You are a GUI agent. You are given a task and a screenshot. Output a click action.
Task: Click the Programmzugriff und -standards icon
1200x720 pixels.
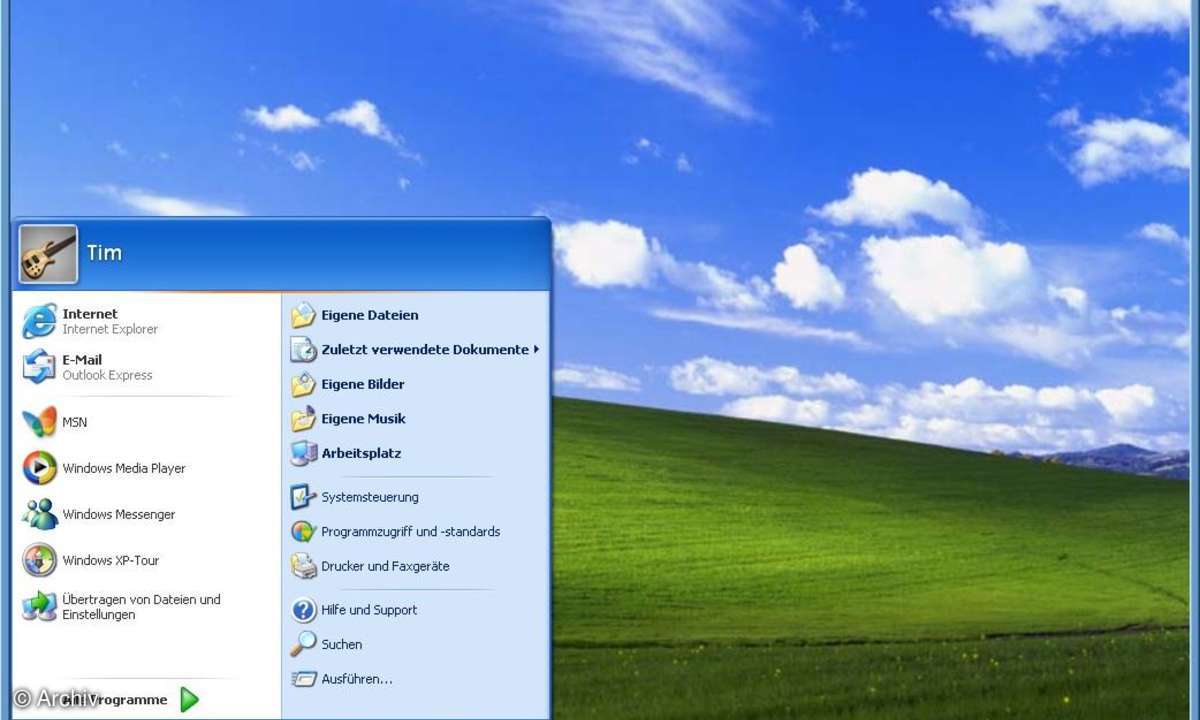[303, 532]
